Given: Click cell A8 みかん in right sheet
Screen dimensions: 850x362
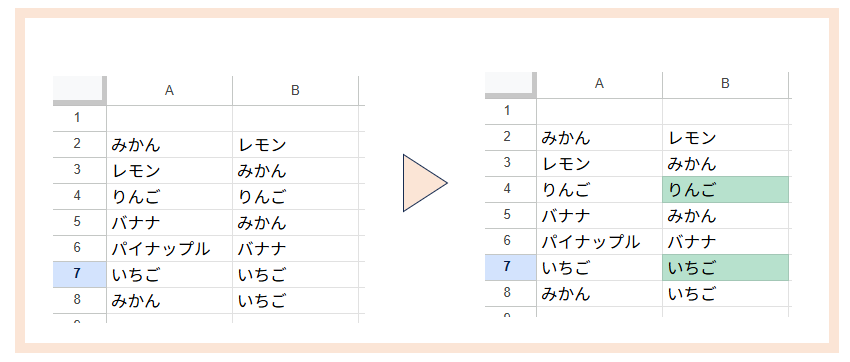Looking at the screenshot, I should click(x=599, y=294).
